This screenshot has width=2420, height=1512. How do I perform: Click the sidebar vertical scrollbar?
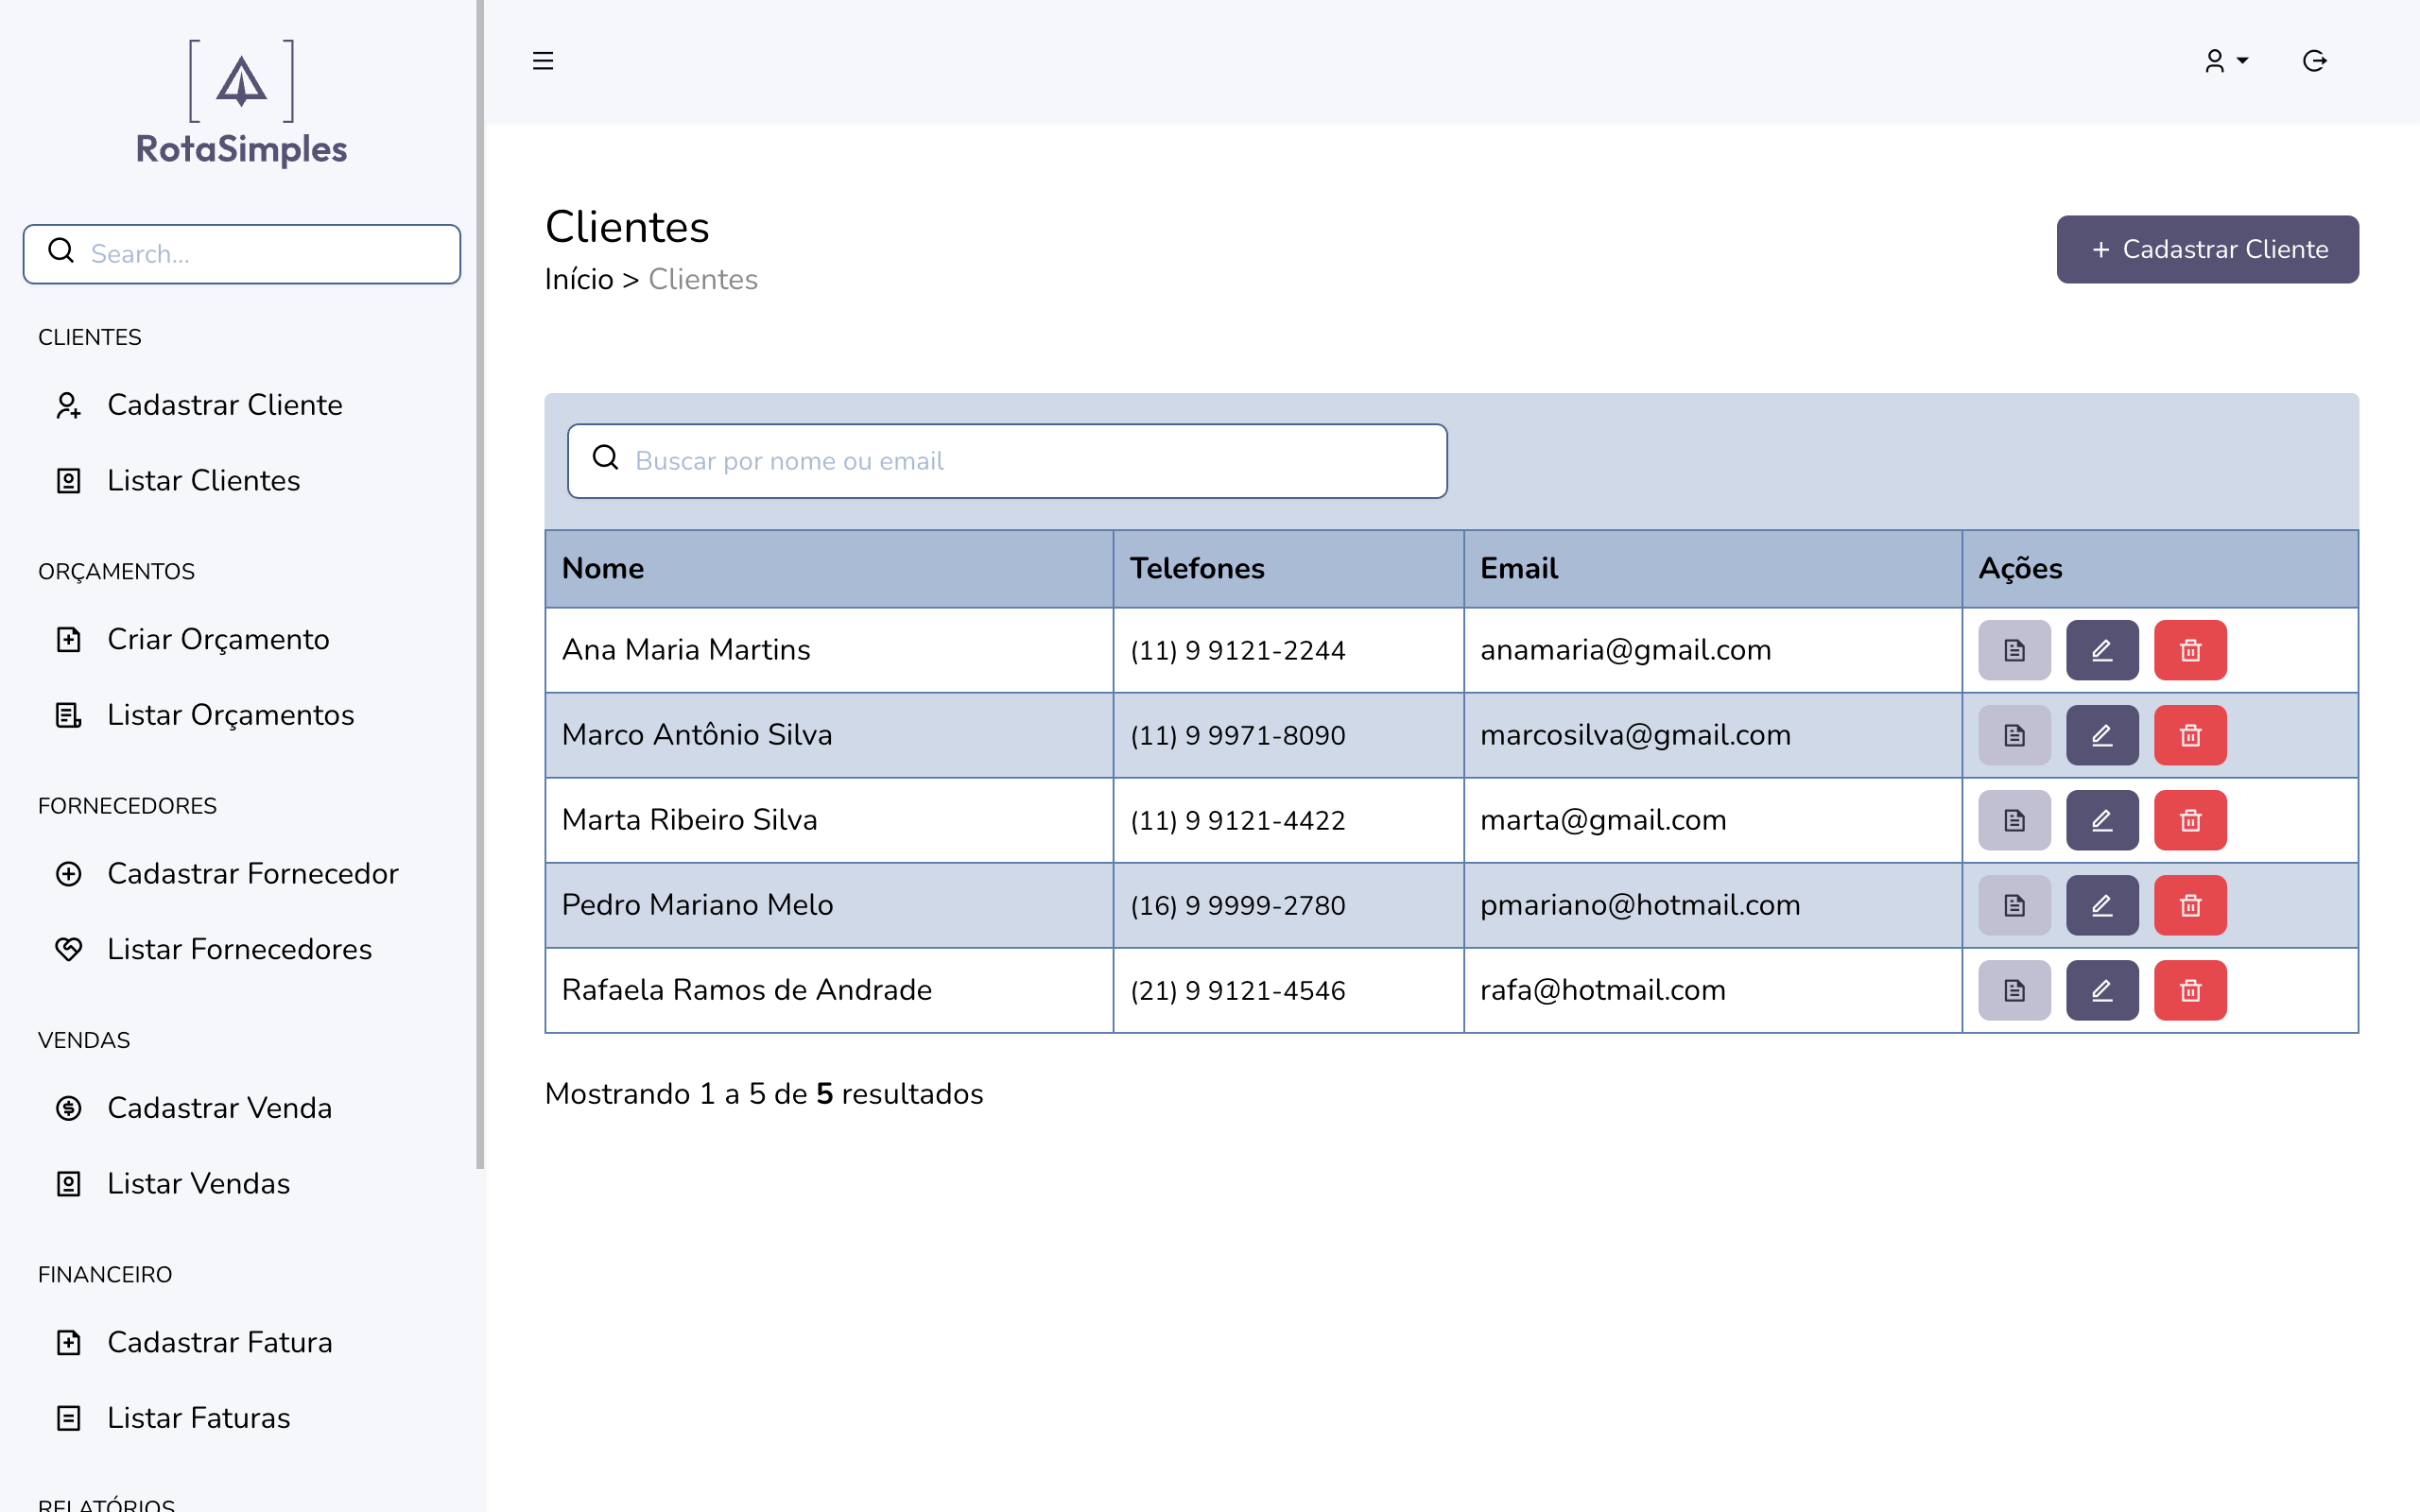click(x=480, y=584)
